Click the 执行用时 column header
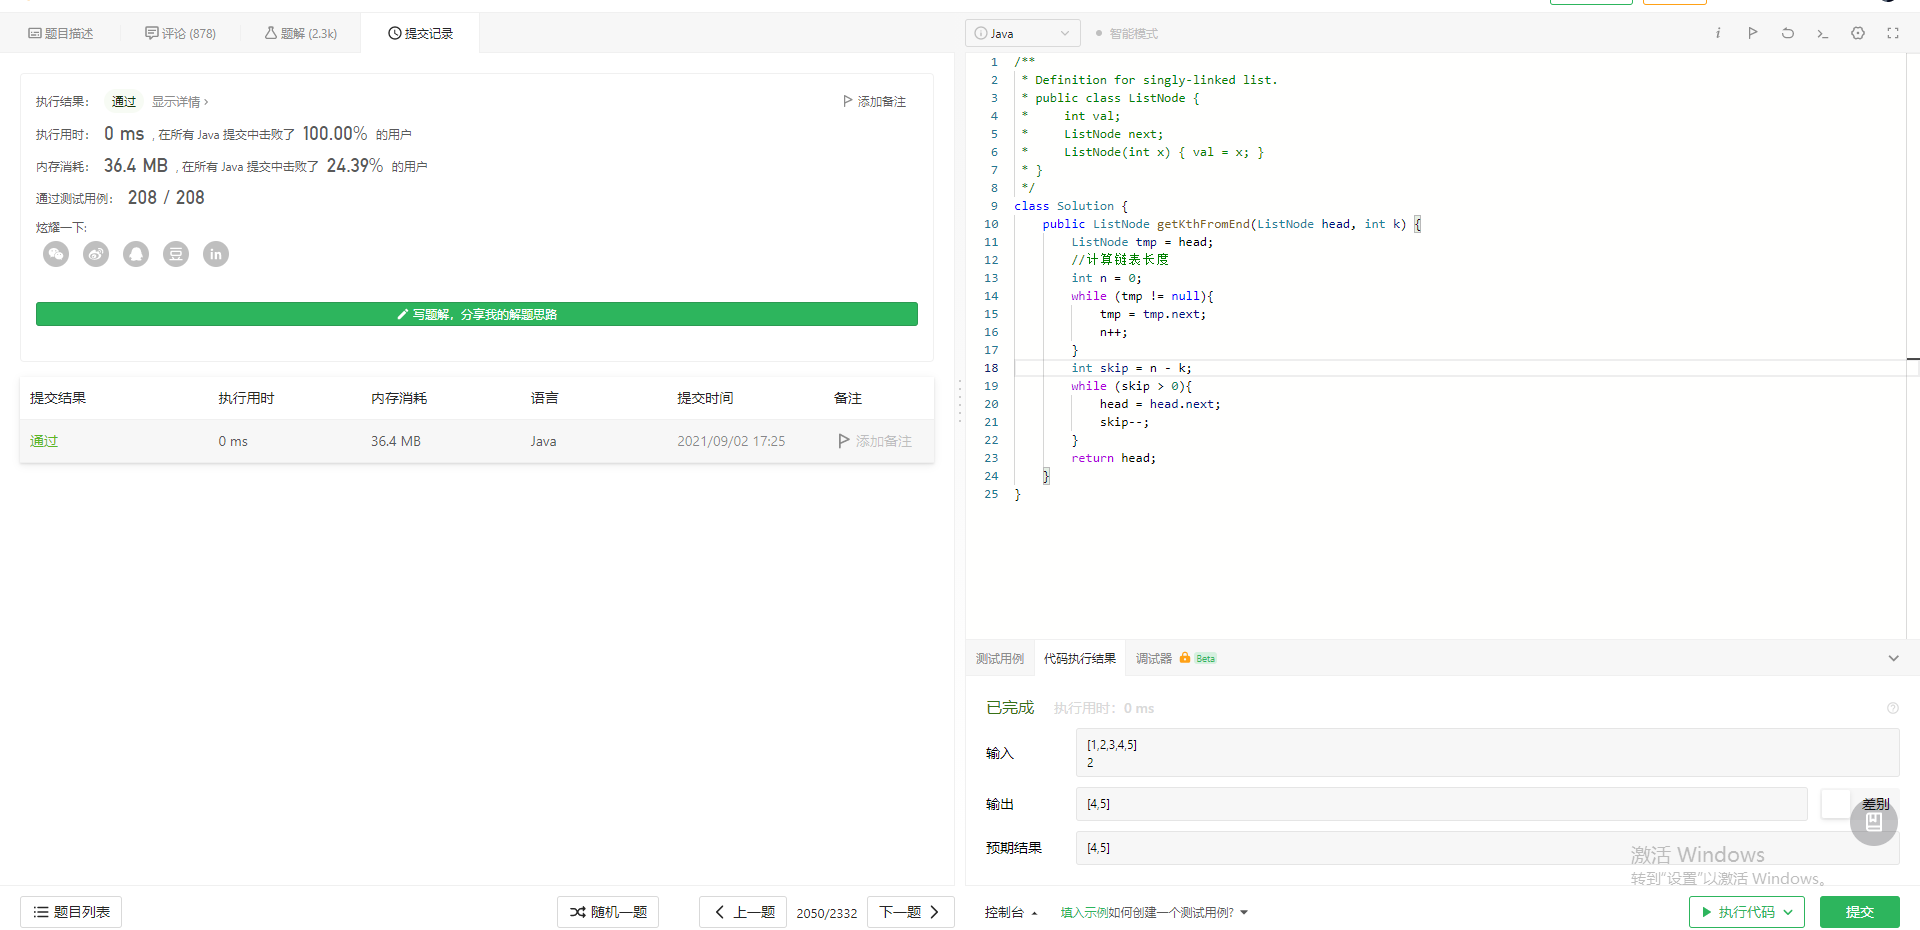Viewport: 1920px width, 930px height. pyautogui.click(x=246, y=398)
